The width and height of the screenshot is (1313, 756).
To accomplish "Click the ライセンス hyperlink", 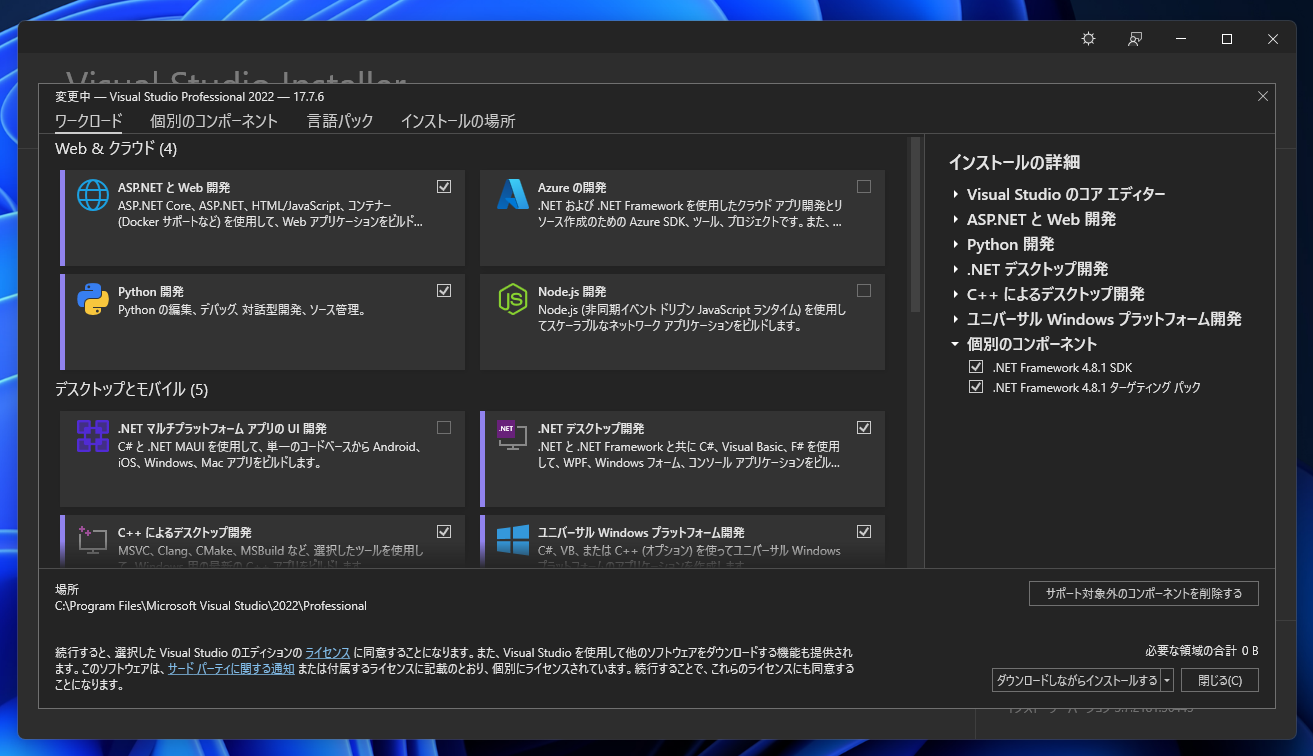I will (326, 652).
